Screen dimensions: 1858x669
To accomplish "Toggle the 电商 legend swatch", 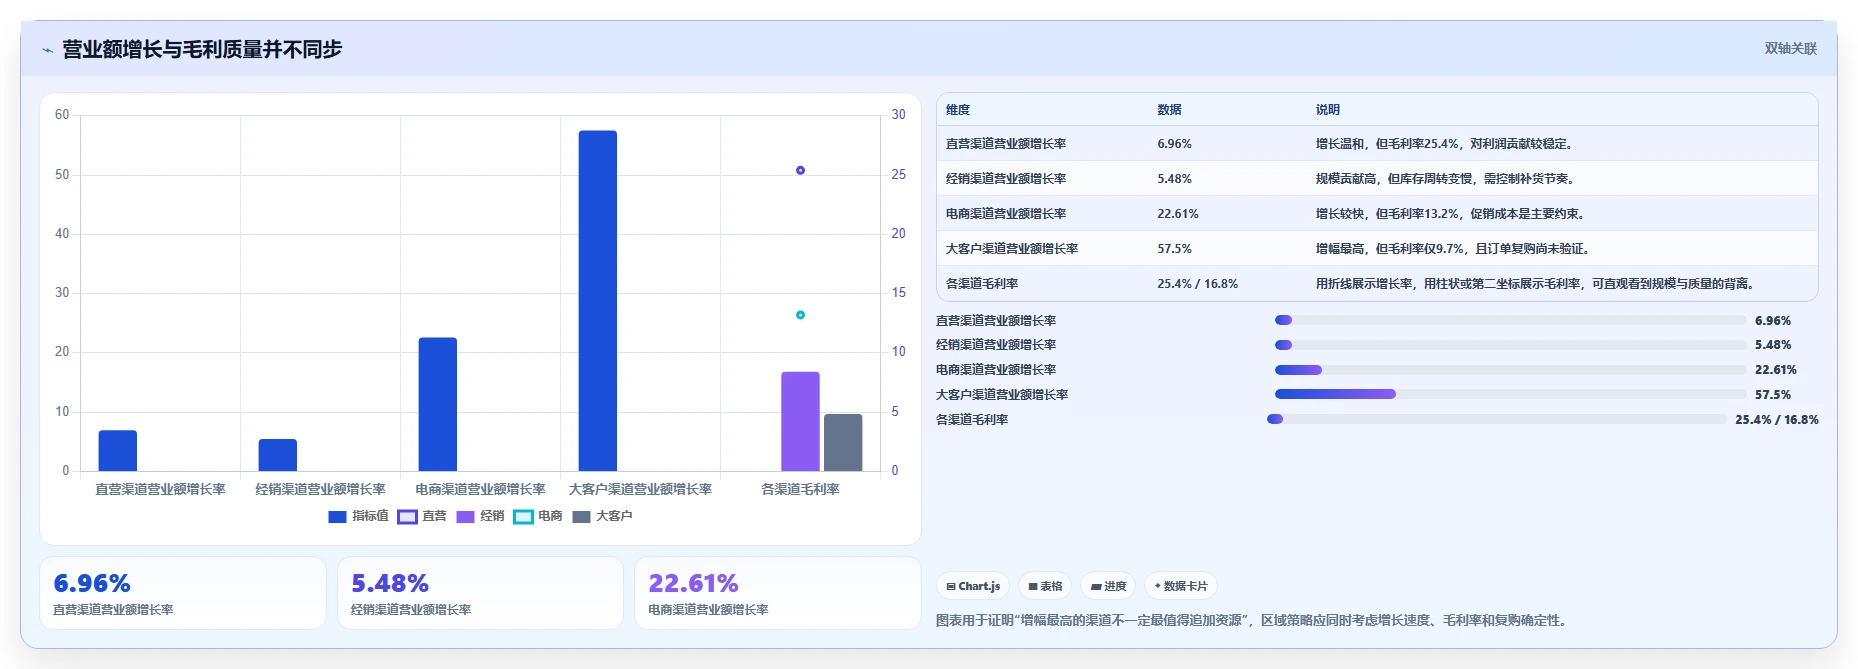I will click(x=523, y=517).
